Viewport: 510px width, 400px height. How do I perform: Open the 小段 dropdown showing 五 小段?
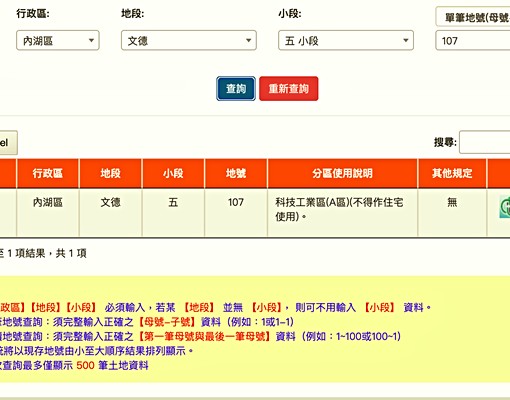(x=346, y=40)
